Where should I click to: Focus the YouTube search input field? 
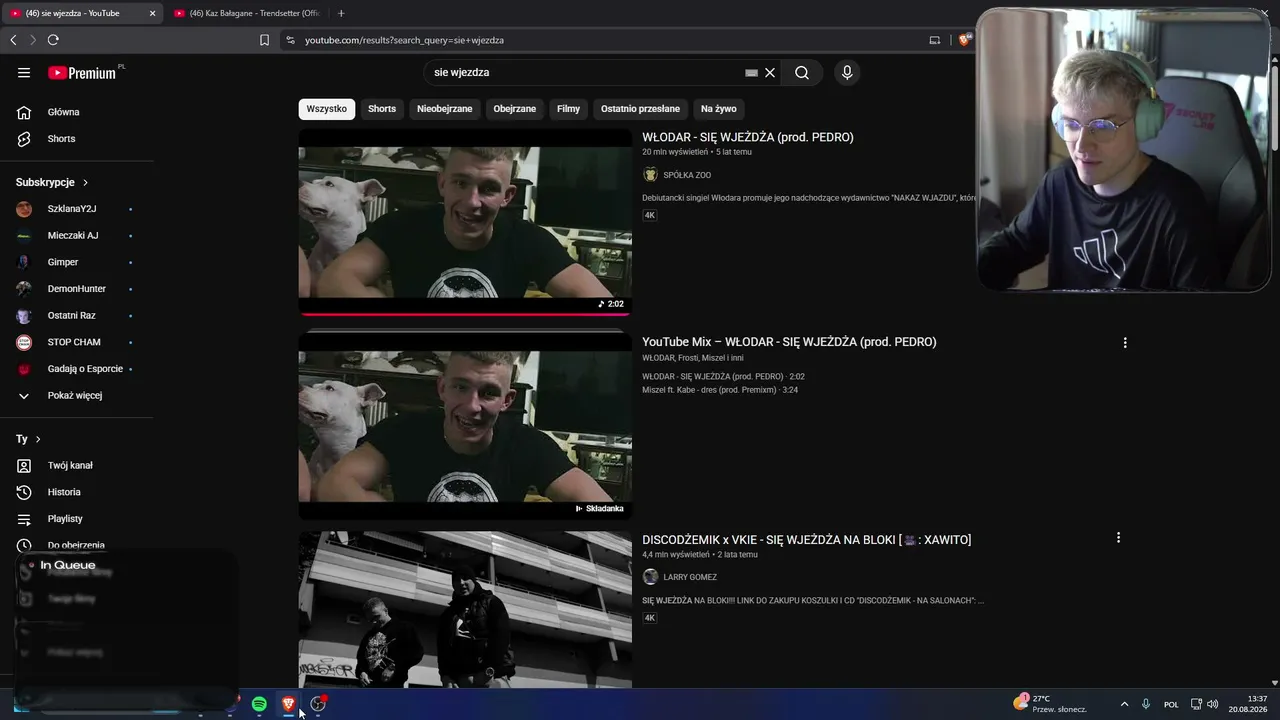coord(587,73)
